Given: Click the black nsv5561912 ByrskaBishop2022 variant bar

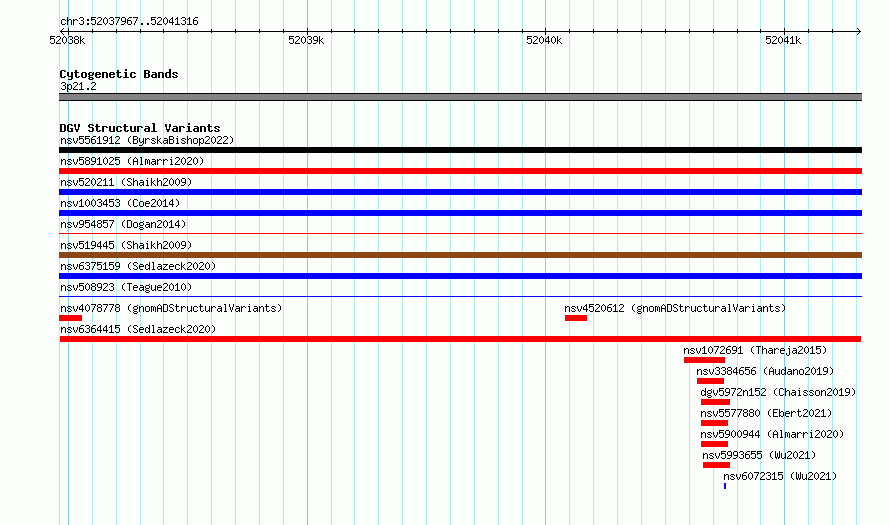Looking at the screenshot, I should point(460,150).
